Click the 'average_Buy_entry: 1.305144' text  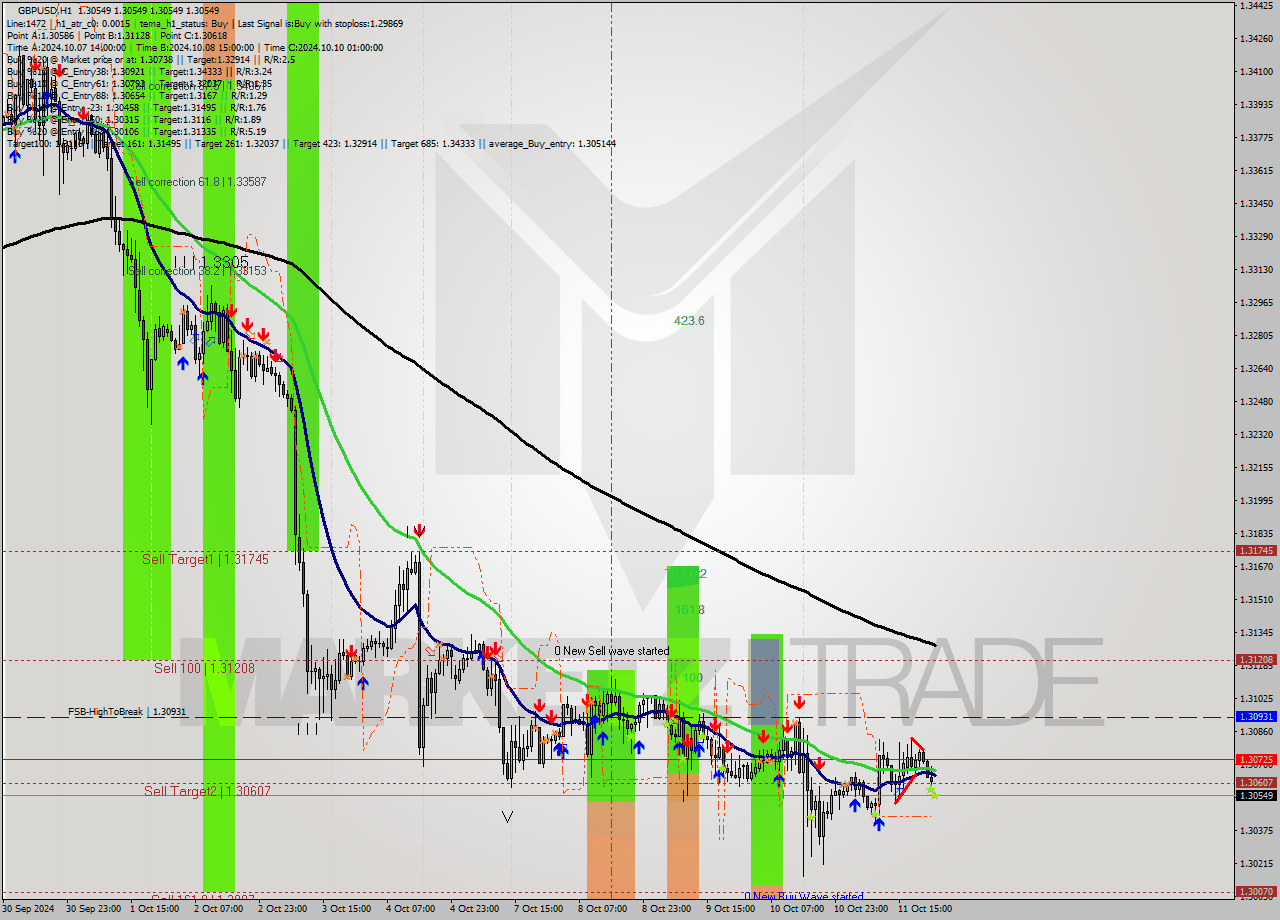coord(552,144)
